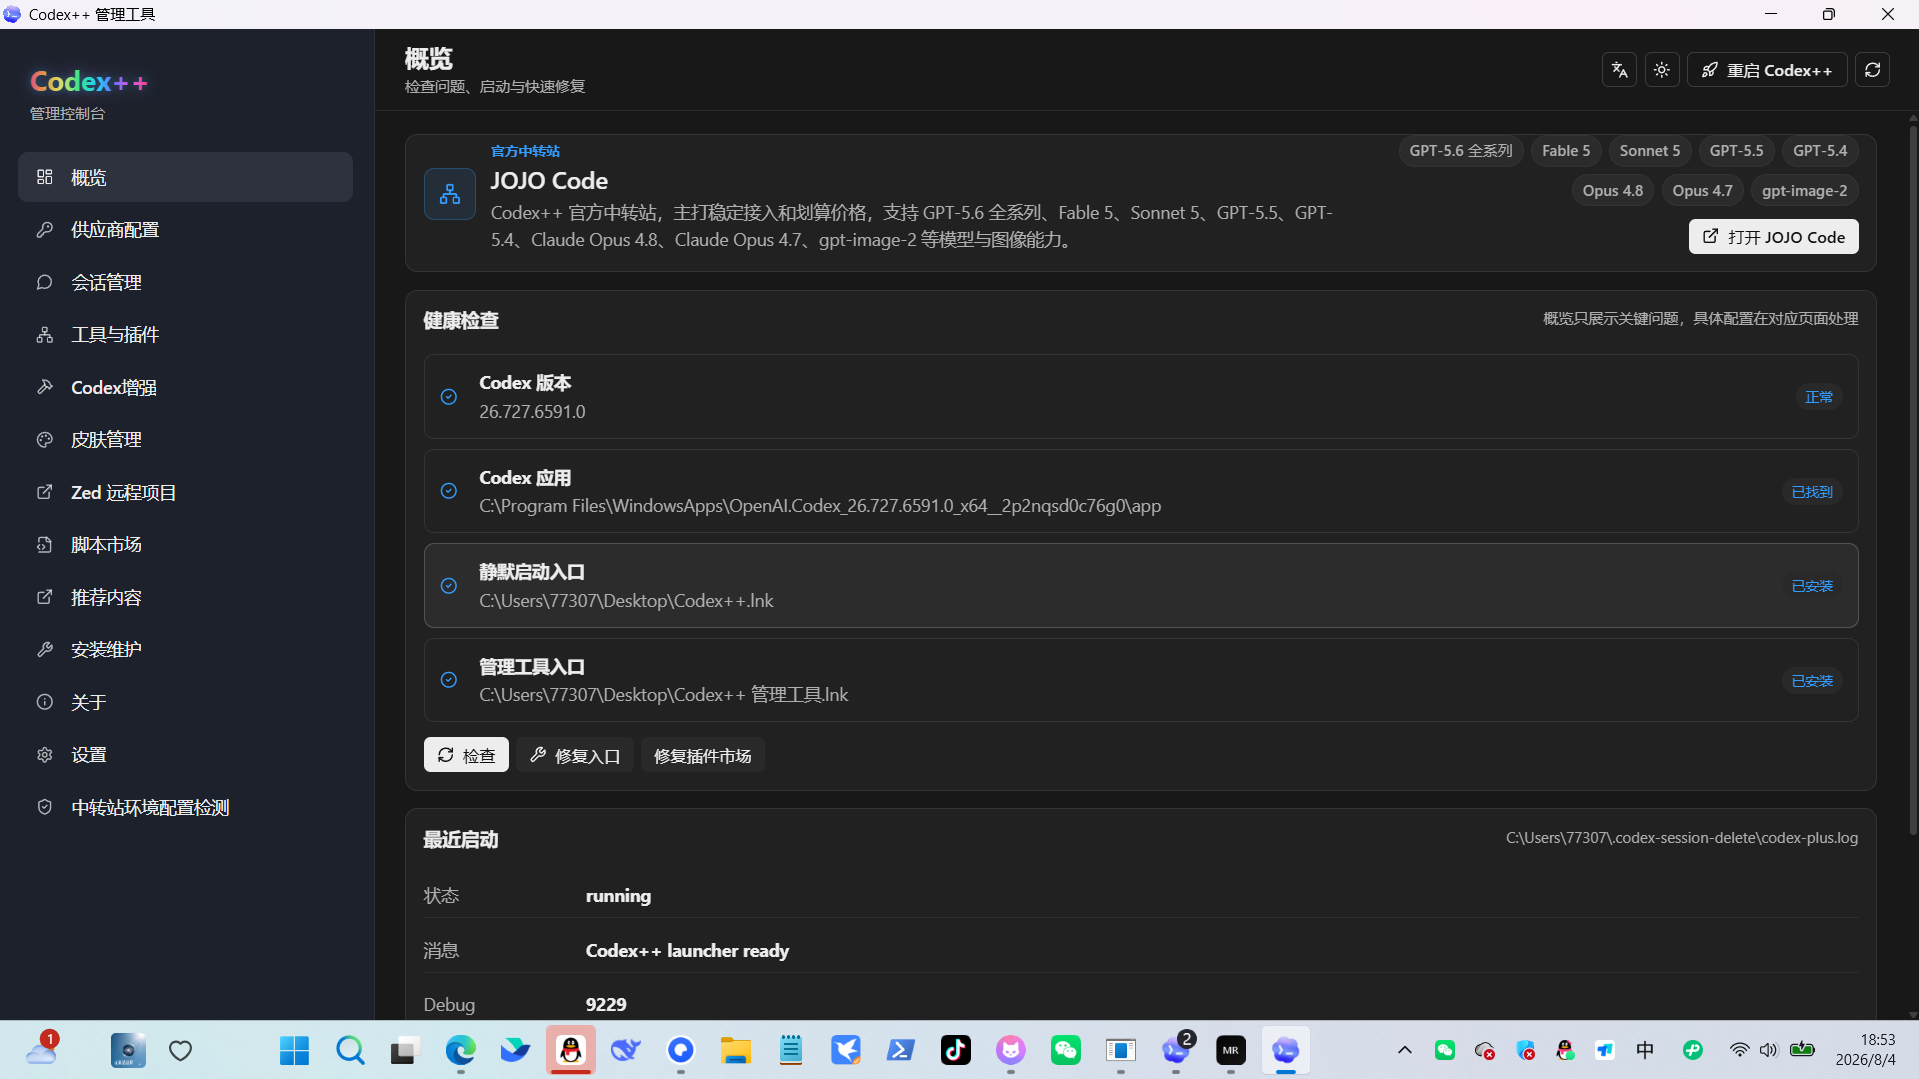Open the Codex增强 section
1919x1079 pixels.
tap(185, 387)
